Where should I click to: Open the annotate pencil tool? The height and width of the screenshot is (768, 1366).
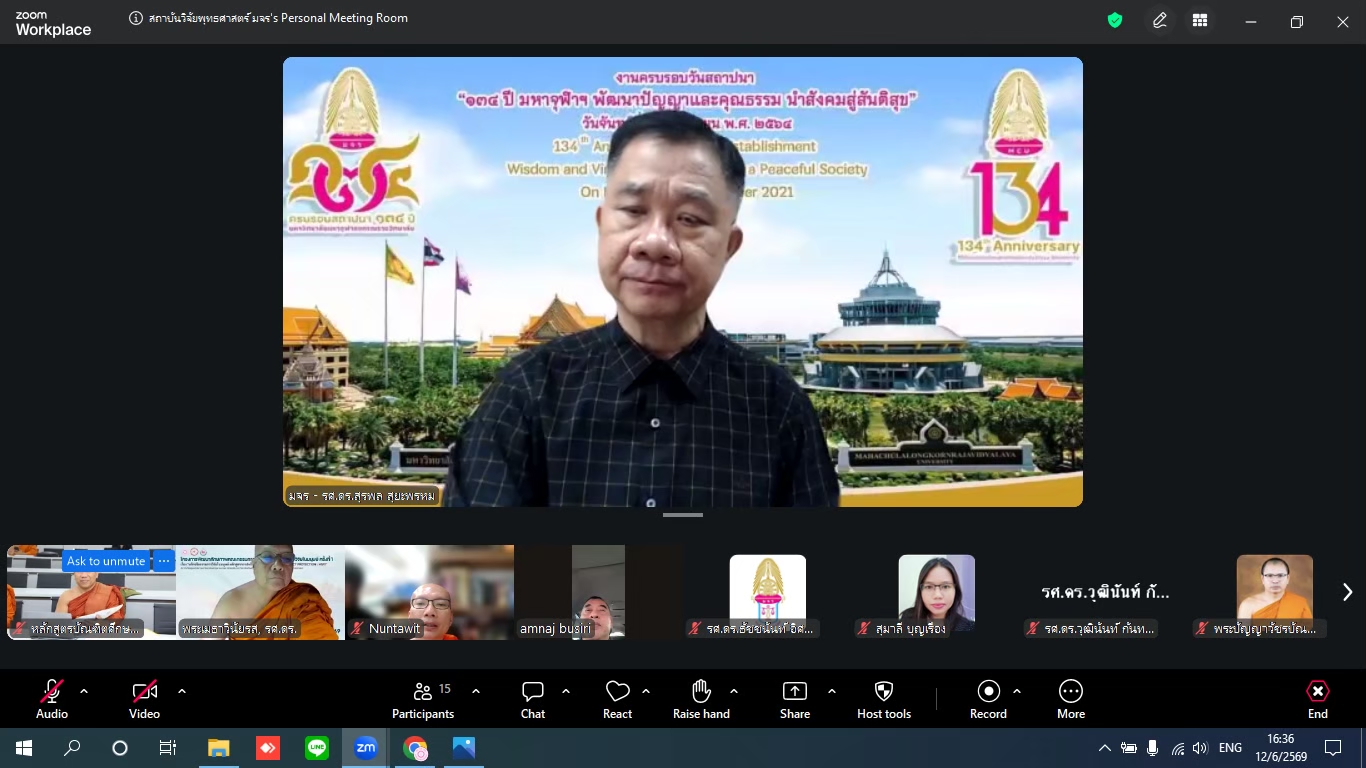coord(1160,20)
